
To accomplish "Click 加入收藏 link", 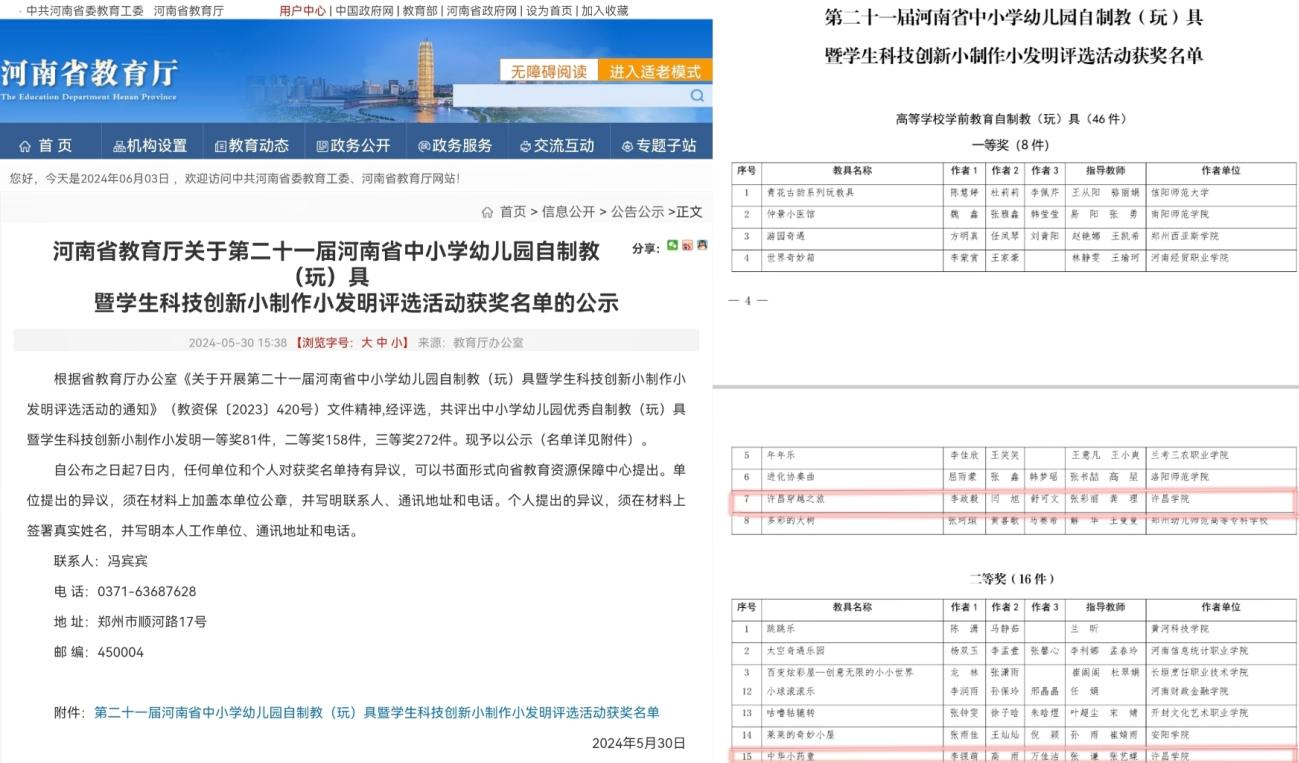I will tap(605, 10).
